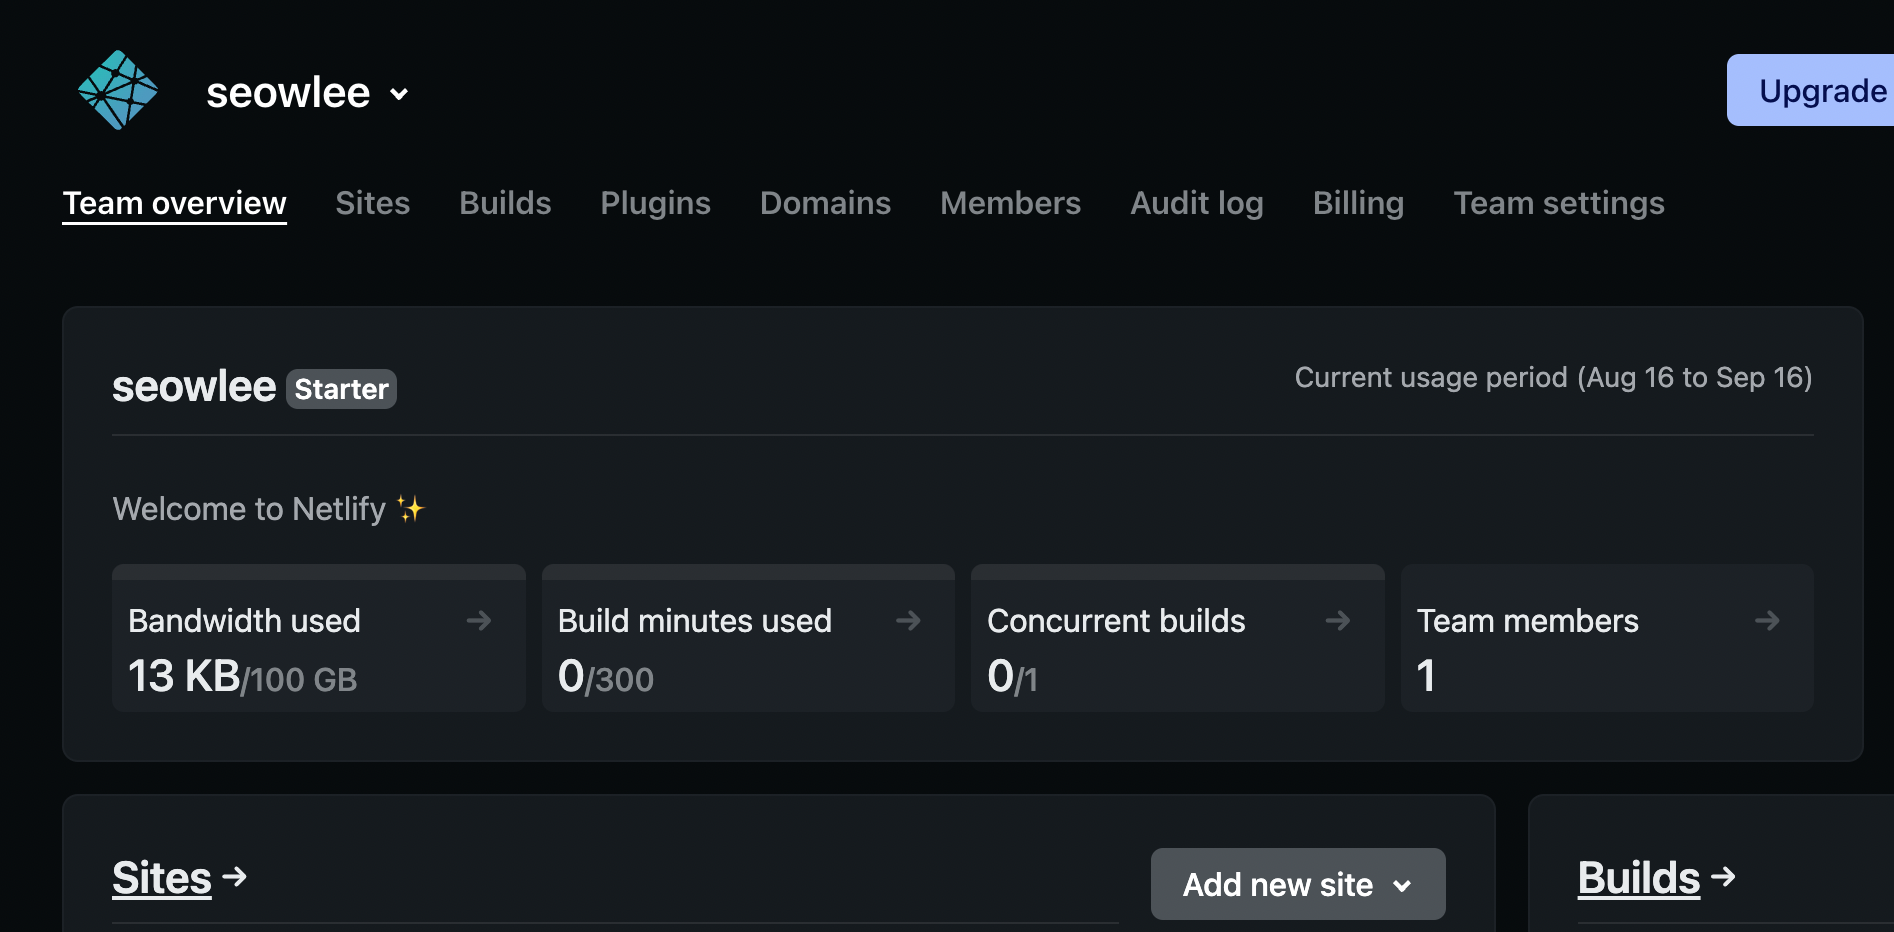Viewport: 1894px width, 932px height.
Task: Switch to the Members tab
Action: (1010, 203)
